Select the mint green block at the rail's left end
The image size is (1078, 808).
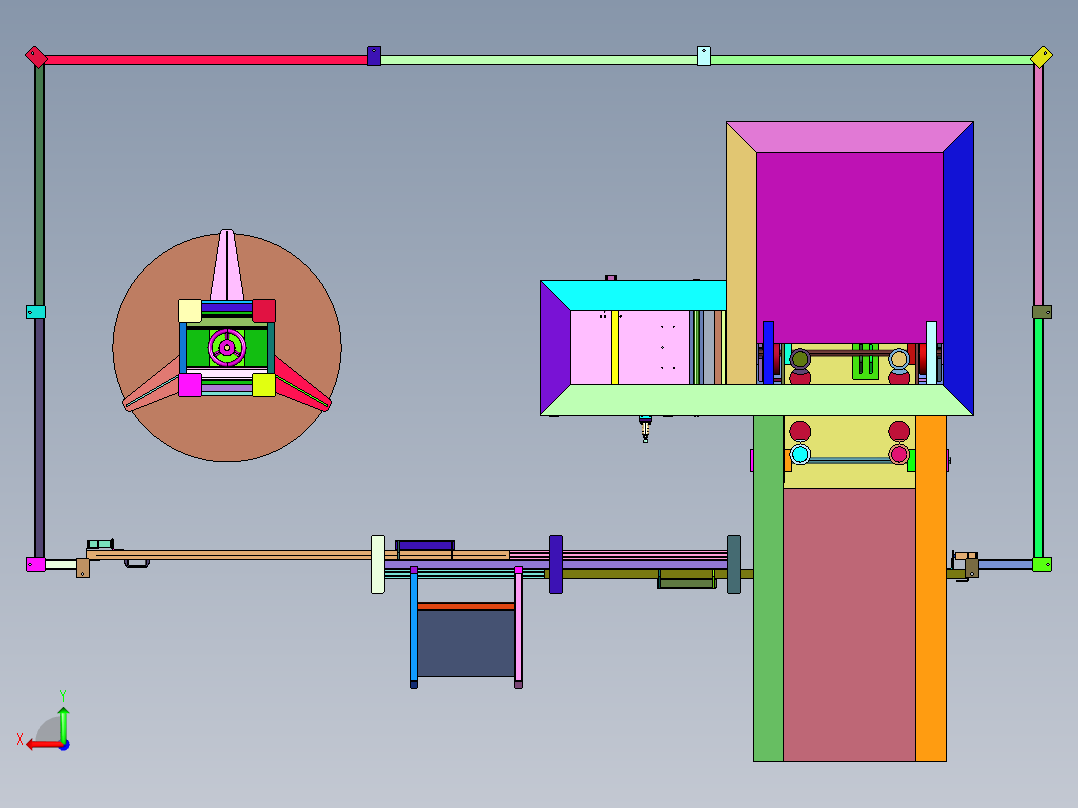tap(100, 545)
